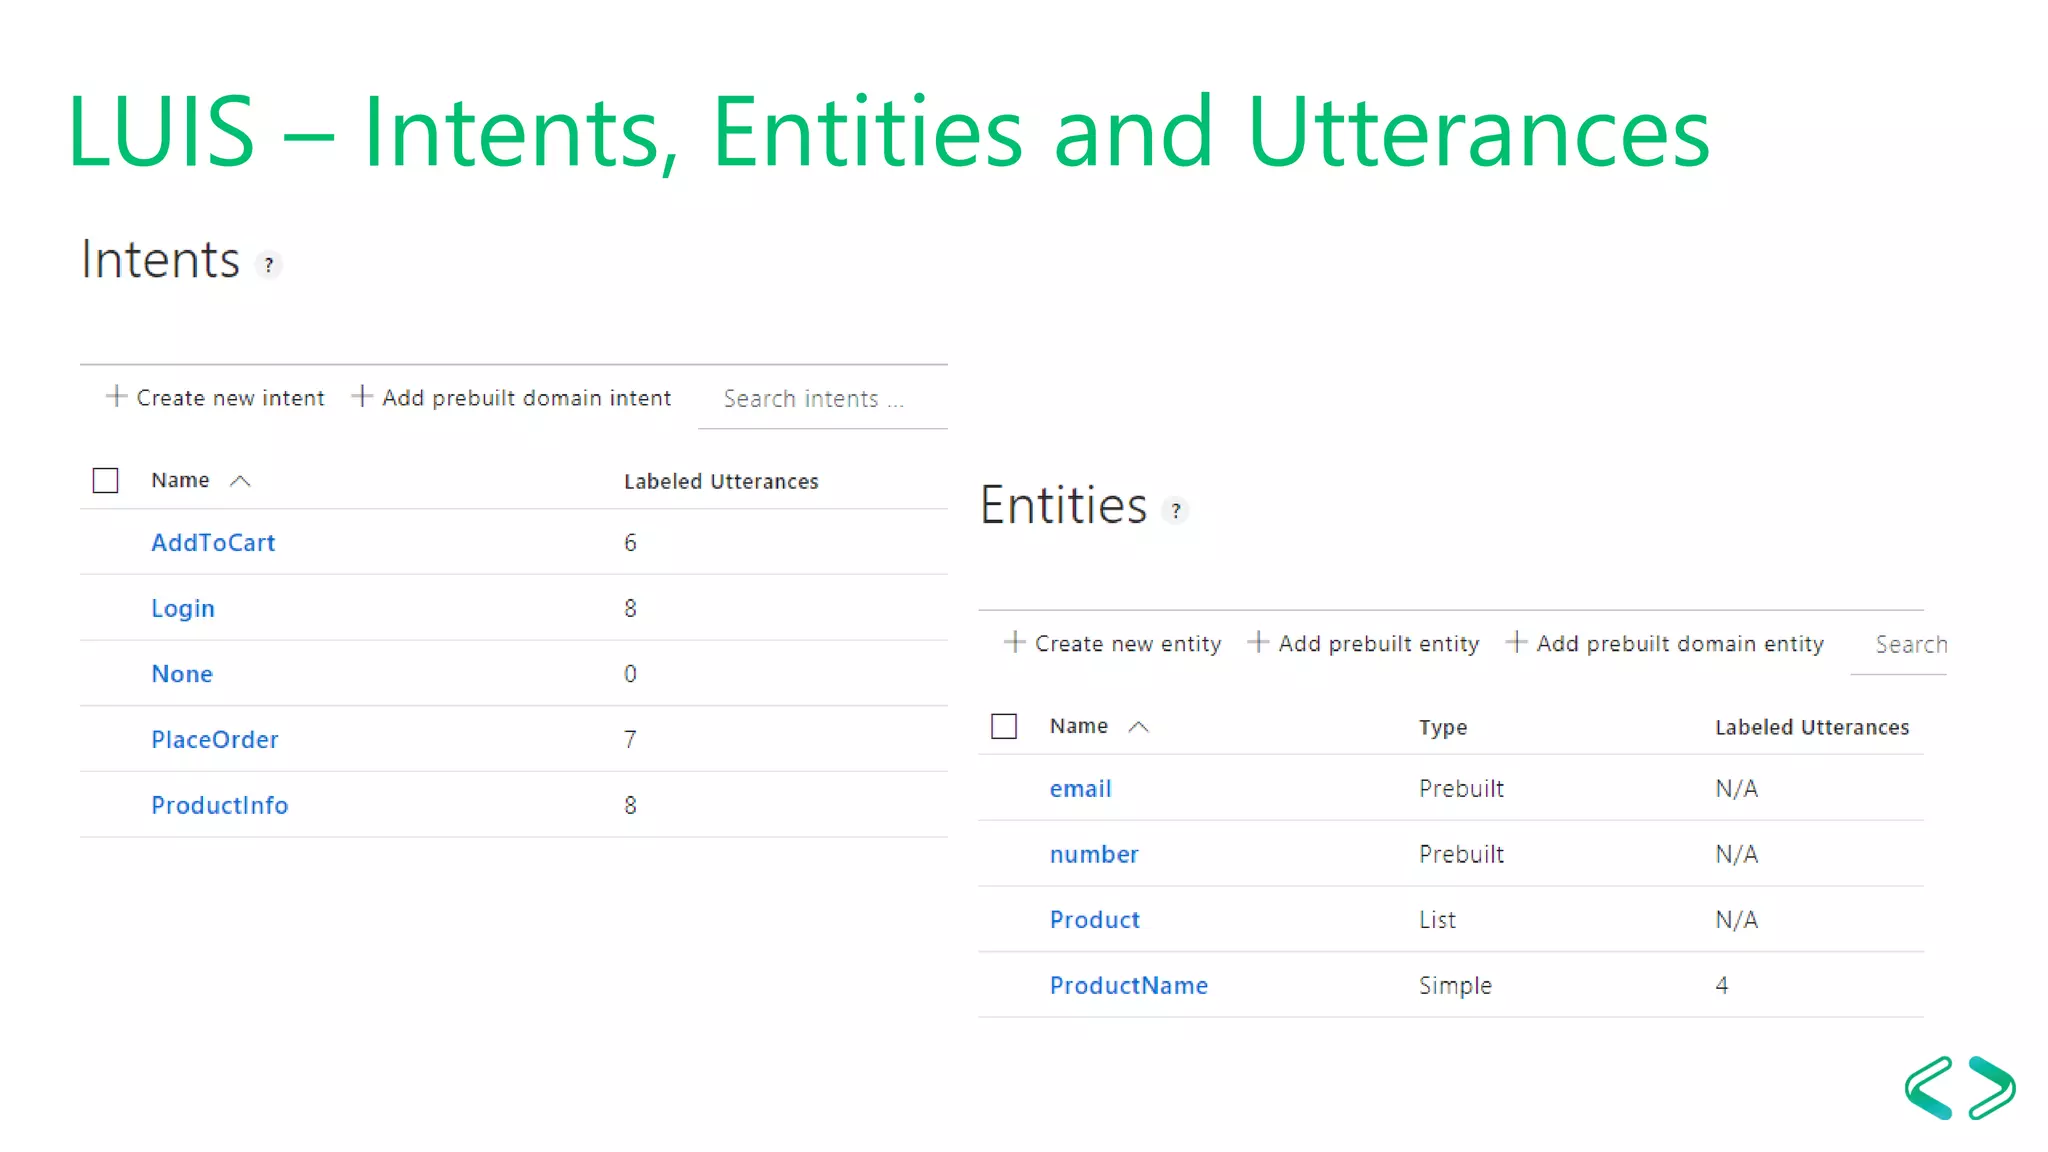Toggle entities Name sort chevron
Screen dimensions: 2048x1152
[1138, 727]
